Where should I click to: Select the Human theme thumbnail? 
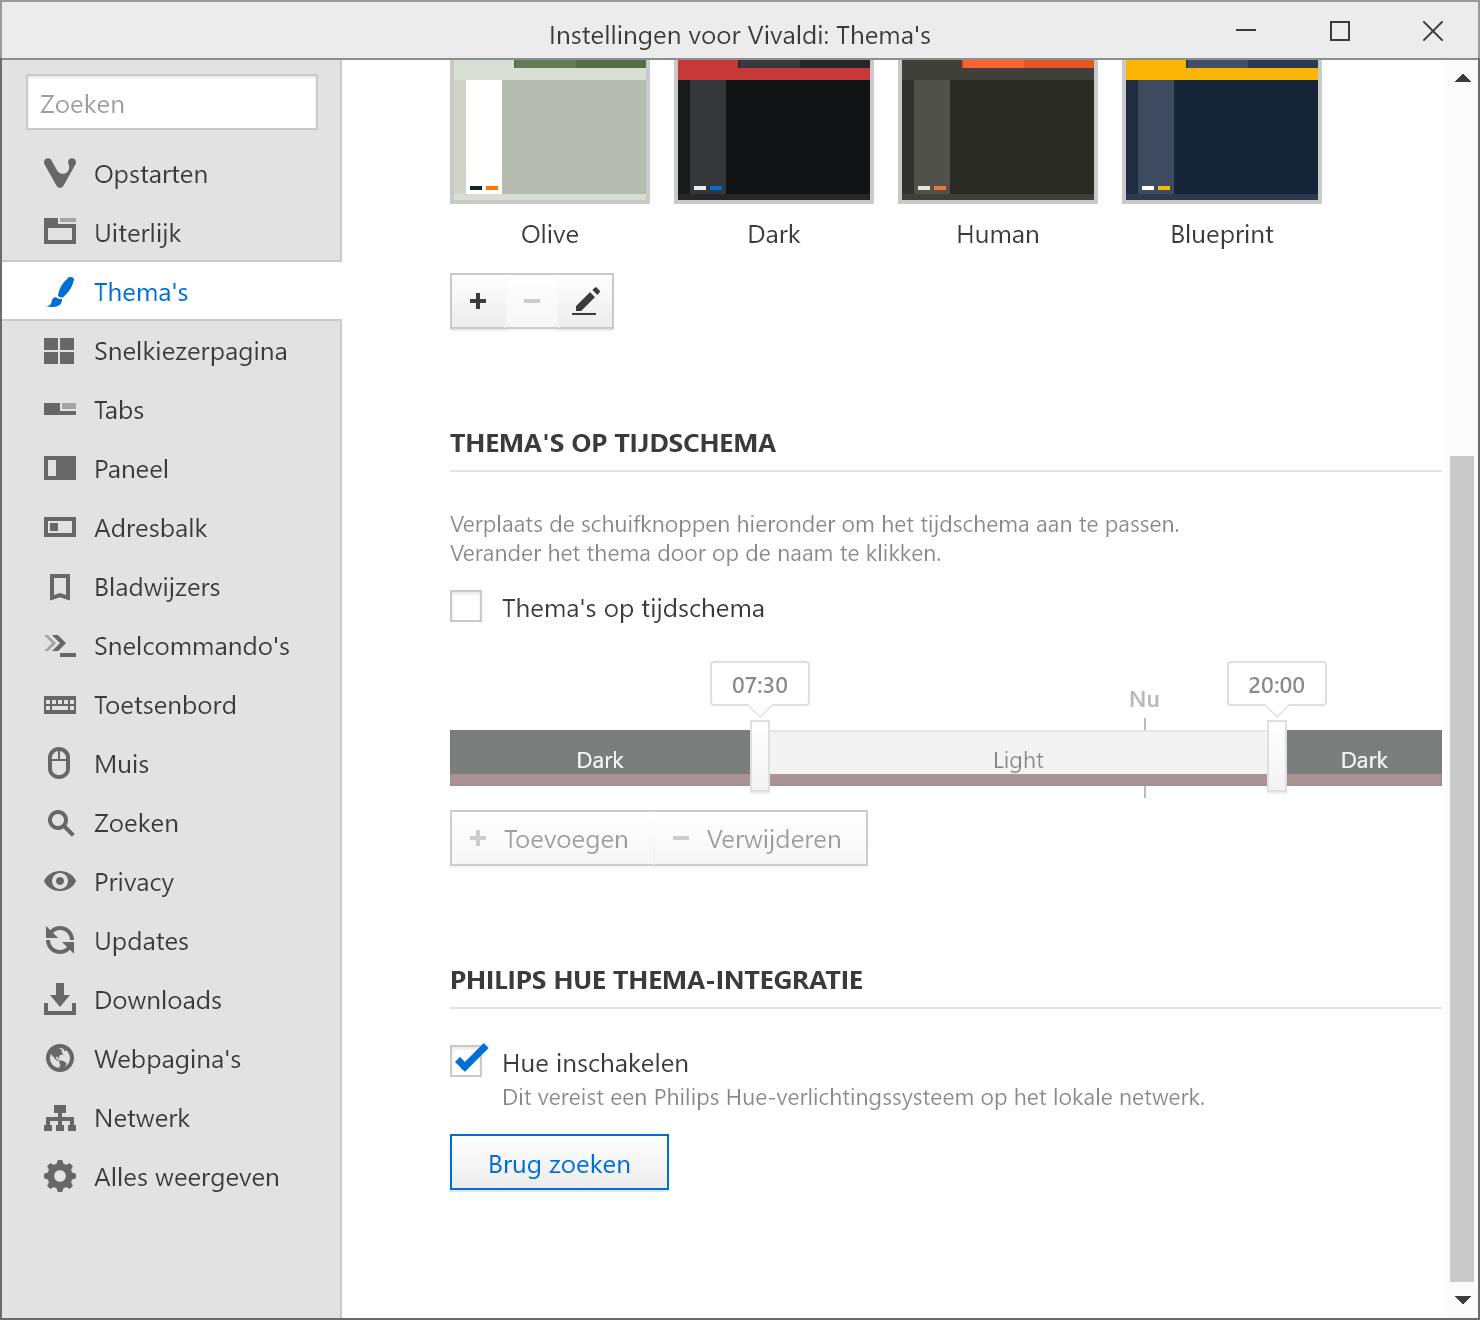pyautogui.click(x=998, y=131)
